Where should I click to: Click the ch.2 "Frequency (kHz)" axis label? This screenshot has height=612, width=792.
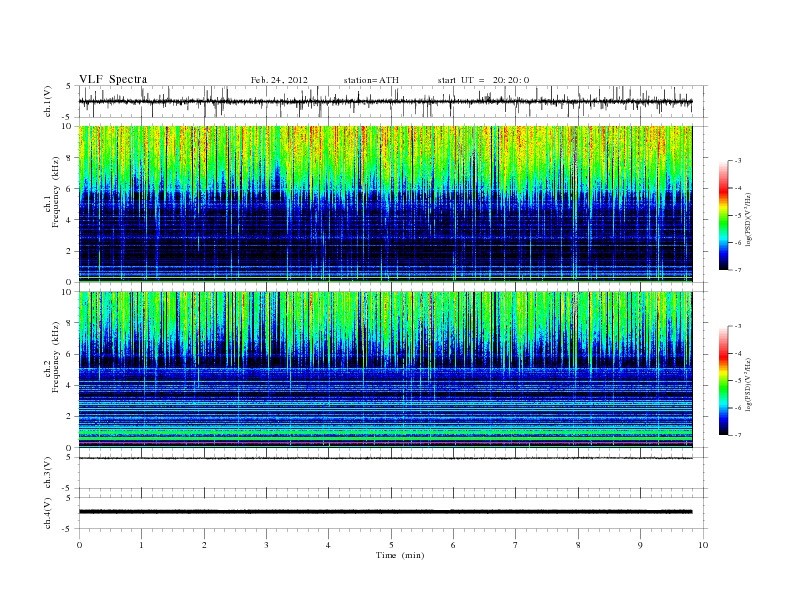tap(56, 358)
